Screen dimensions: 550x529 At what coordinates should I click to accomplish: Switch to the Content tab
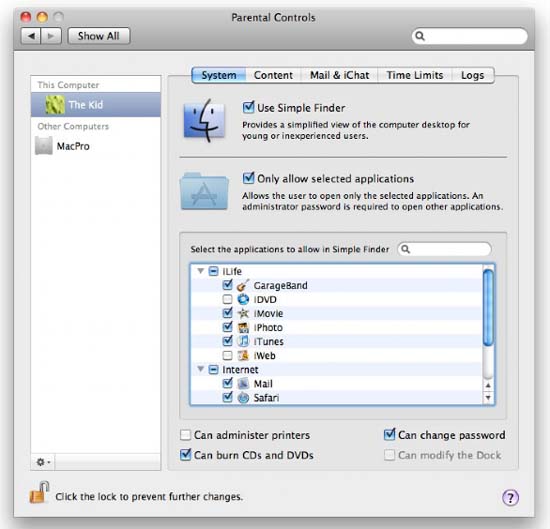click(273, 75)
